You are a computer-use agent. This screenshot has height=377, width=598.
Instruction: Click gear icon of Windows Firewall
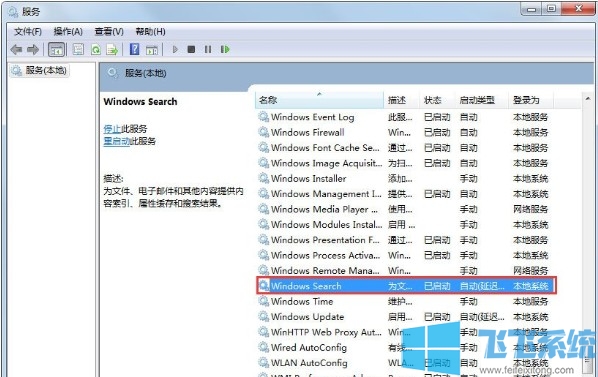pyautogui.click(x=264, y=132)
